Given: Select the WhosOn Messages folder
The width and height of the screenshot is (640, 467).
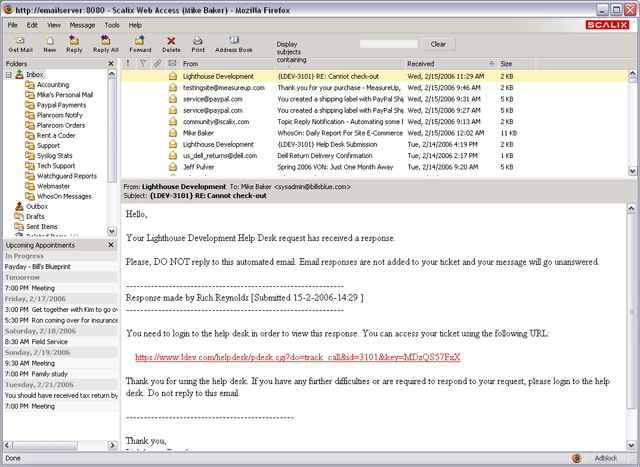Looking at the screenshot, I should [64, 196].
